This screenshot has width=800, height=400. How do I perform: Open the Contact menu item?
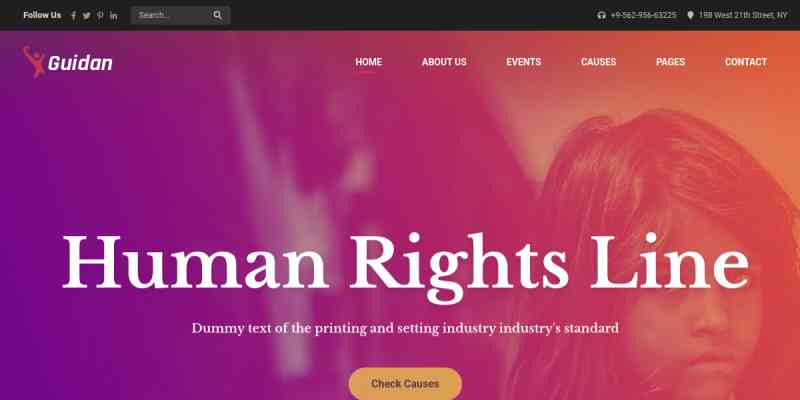click(746, 62)
